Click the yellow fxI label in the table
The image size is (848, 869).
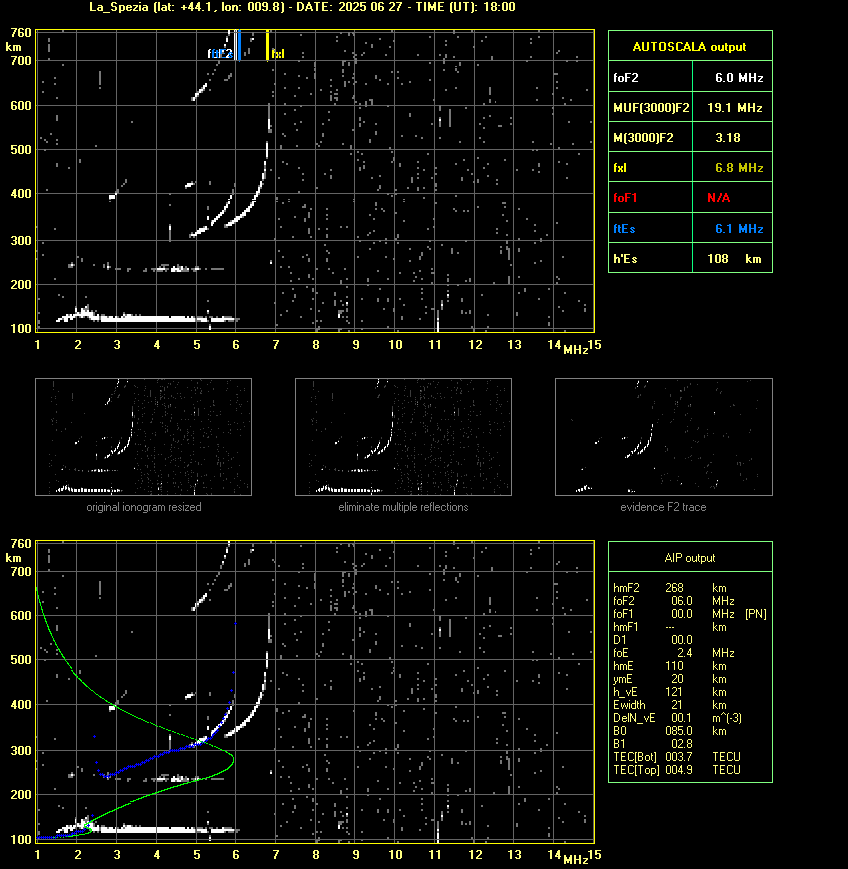[620, 167]
